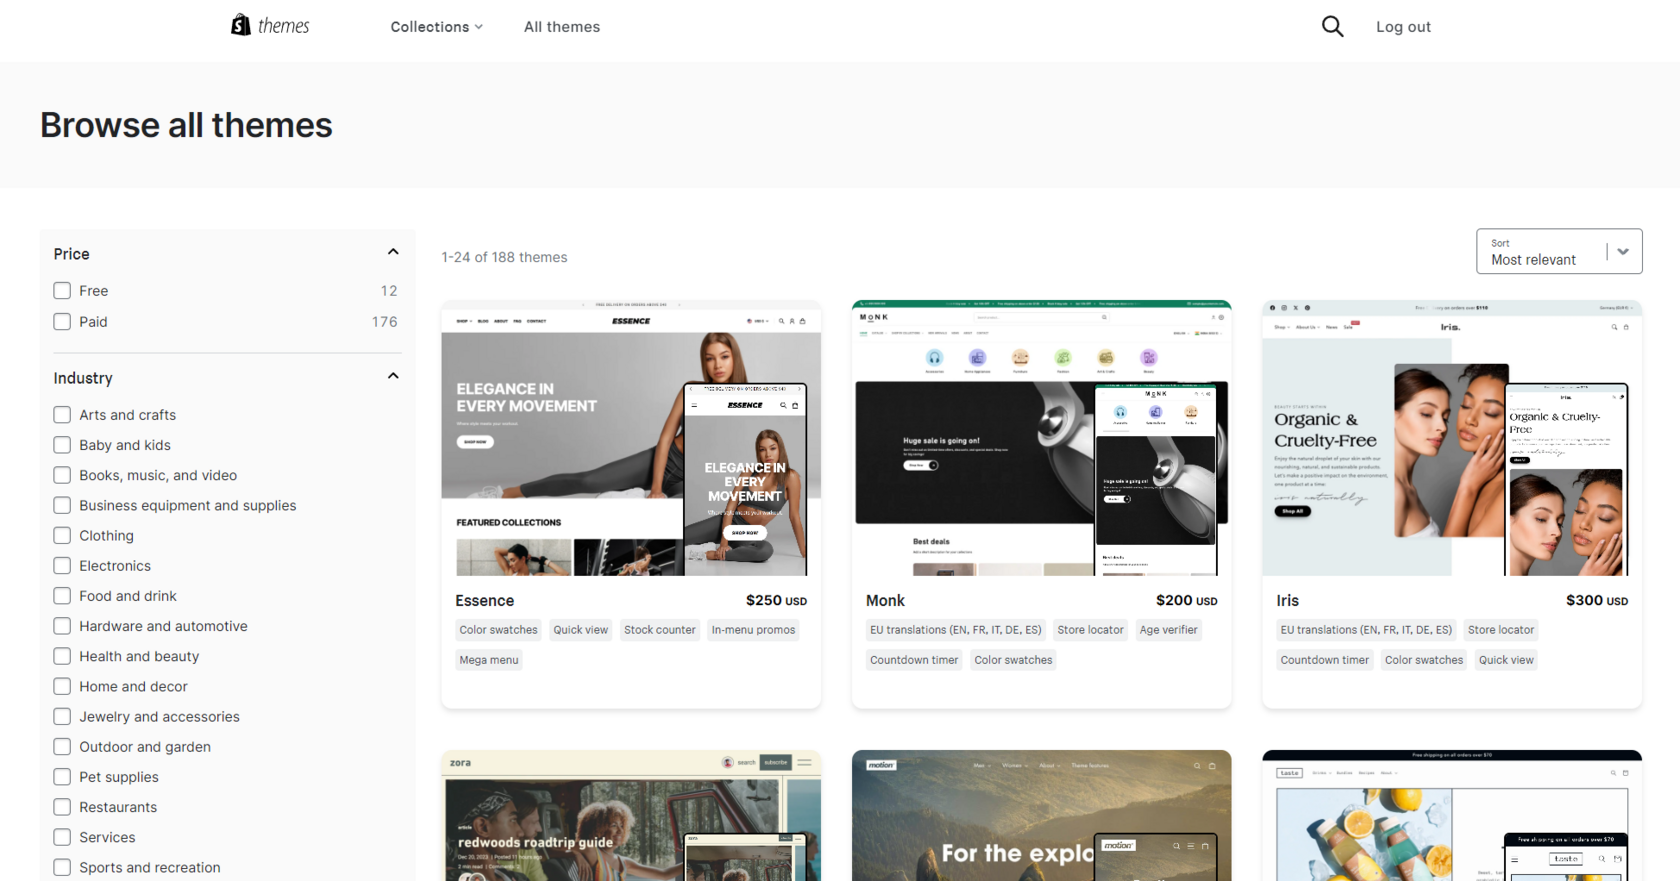
Task: Select Books, music, and video filter
Action: (x=62, y=475)
